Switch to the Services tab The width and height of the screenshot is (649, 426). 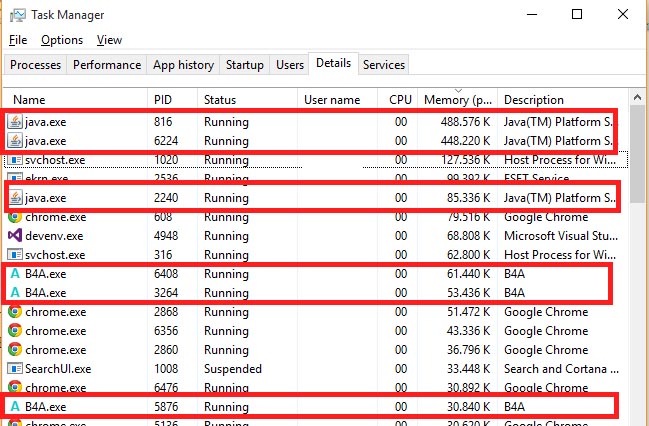(384, 65)
